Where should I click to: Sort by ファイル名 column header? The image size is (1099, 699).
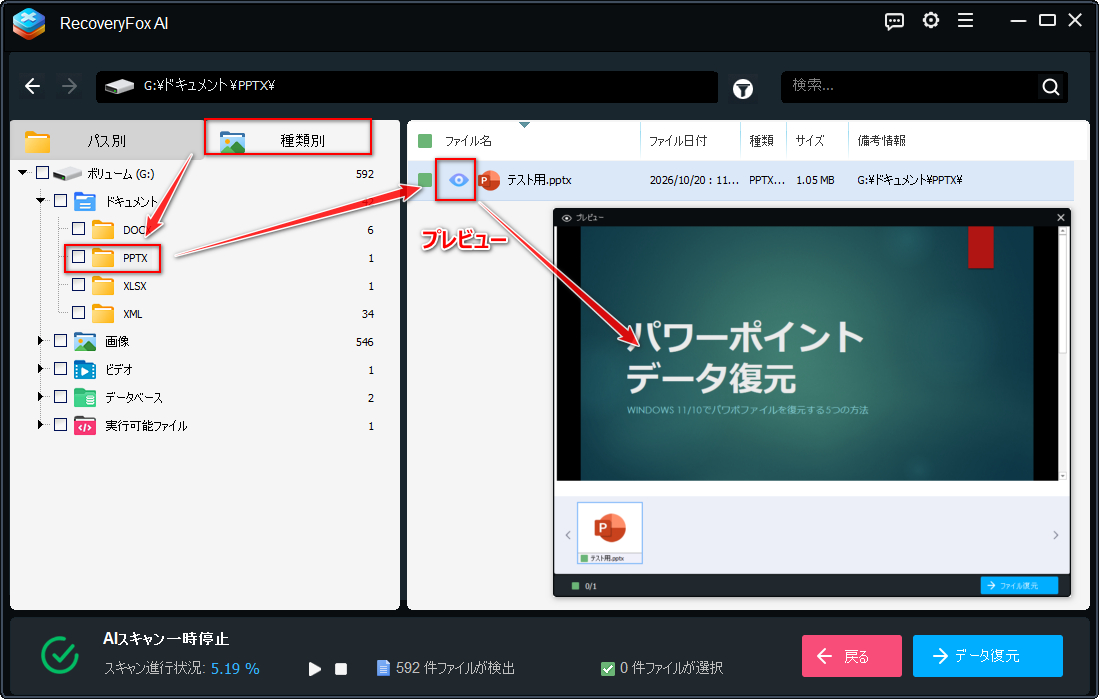point(468,141)
